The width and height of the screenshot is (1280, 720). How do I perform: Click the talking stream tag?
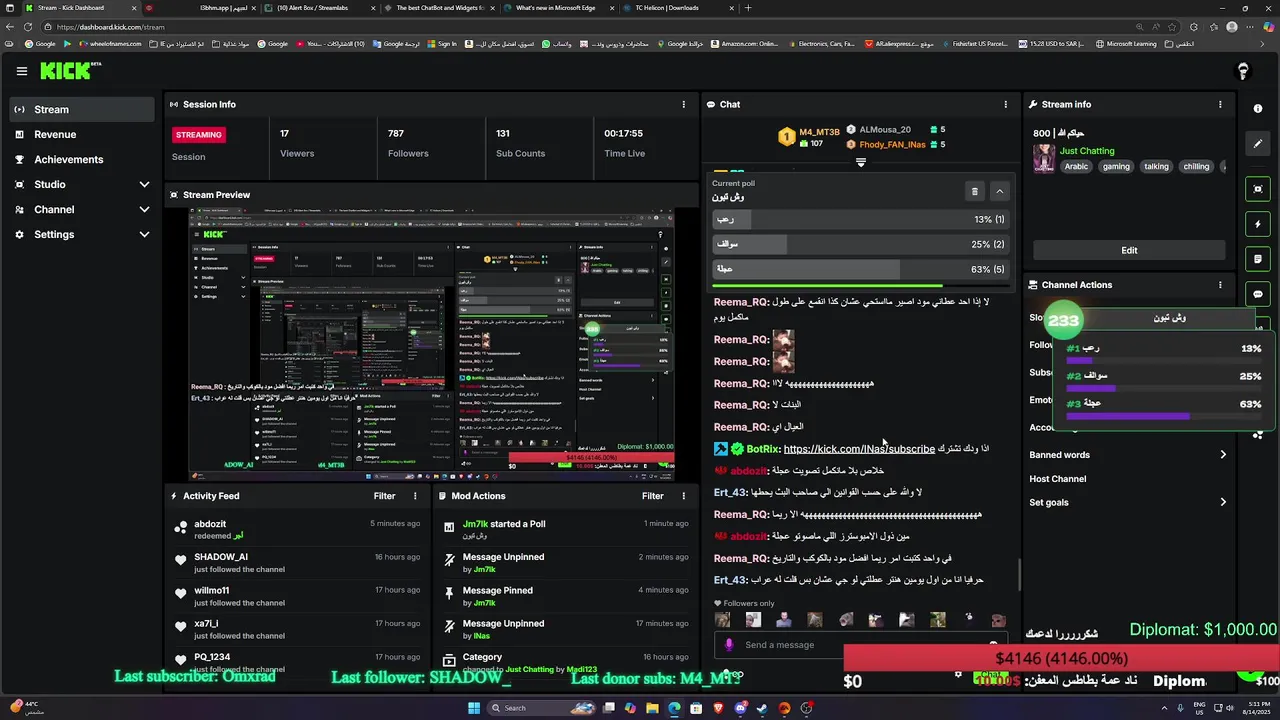(1156, 167)
